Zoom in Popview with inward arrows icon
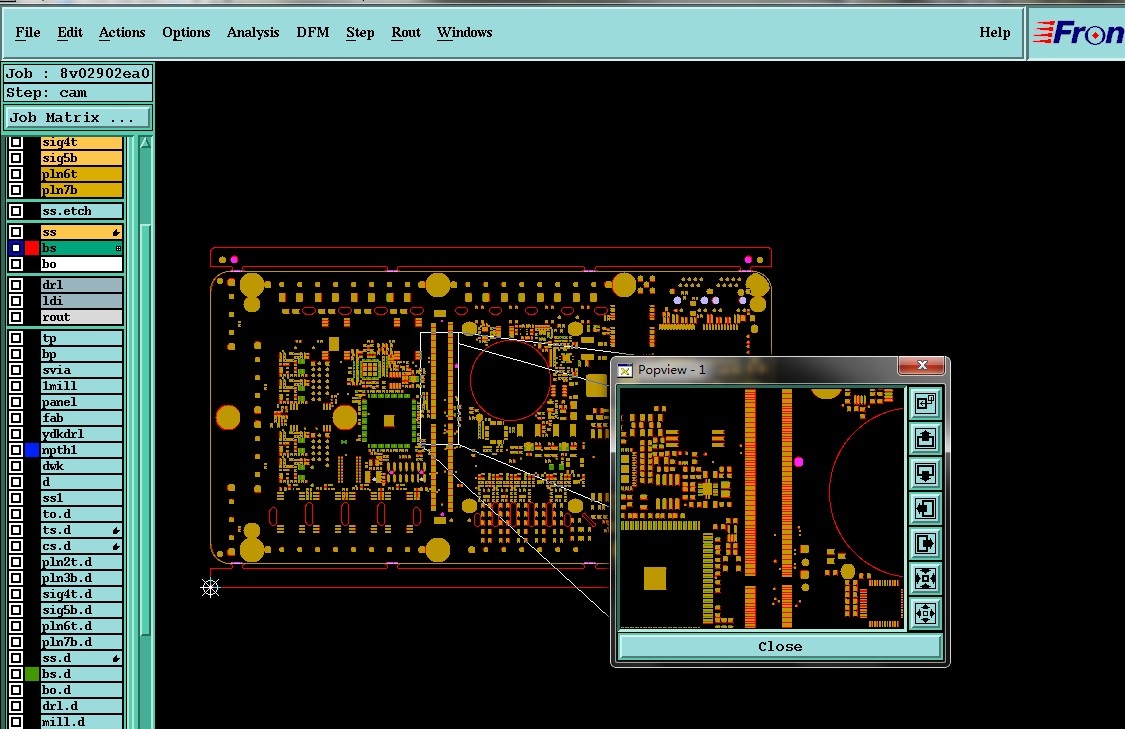Image resolution: width=1125 pixels, height=729 pixels. click(925, 578)
